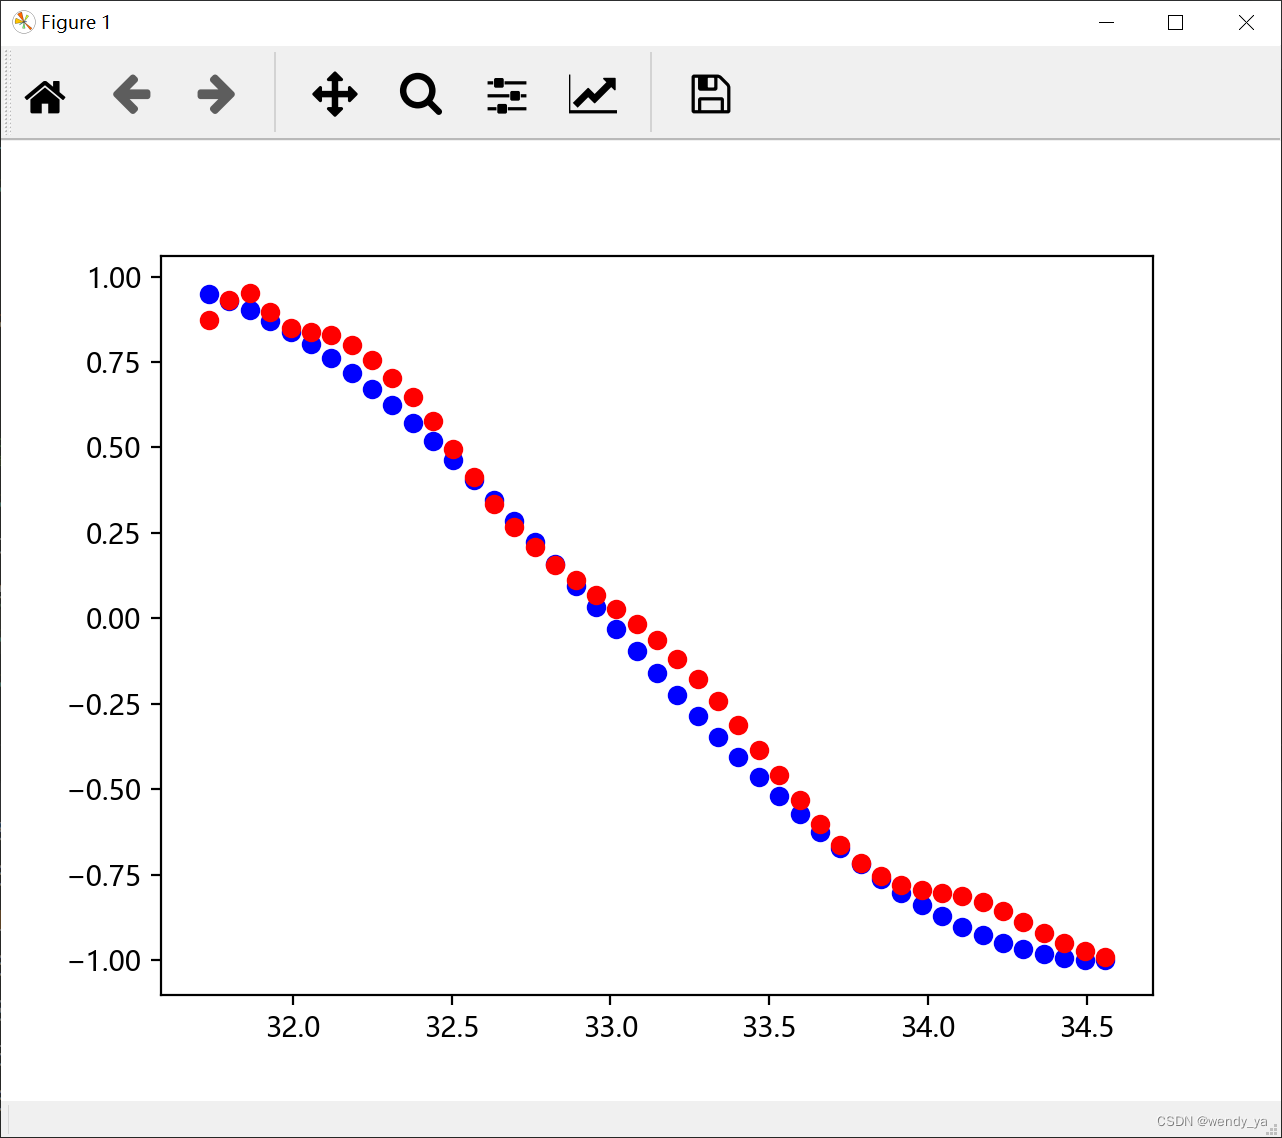This screenshot has height=1138, width=1282.
Task: Click y-axis tick label 0.50
Action: coord(114,448)
